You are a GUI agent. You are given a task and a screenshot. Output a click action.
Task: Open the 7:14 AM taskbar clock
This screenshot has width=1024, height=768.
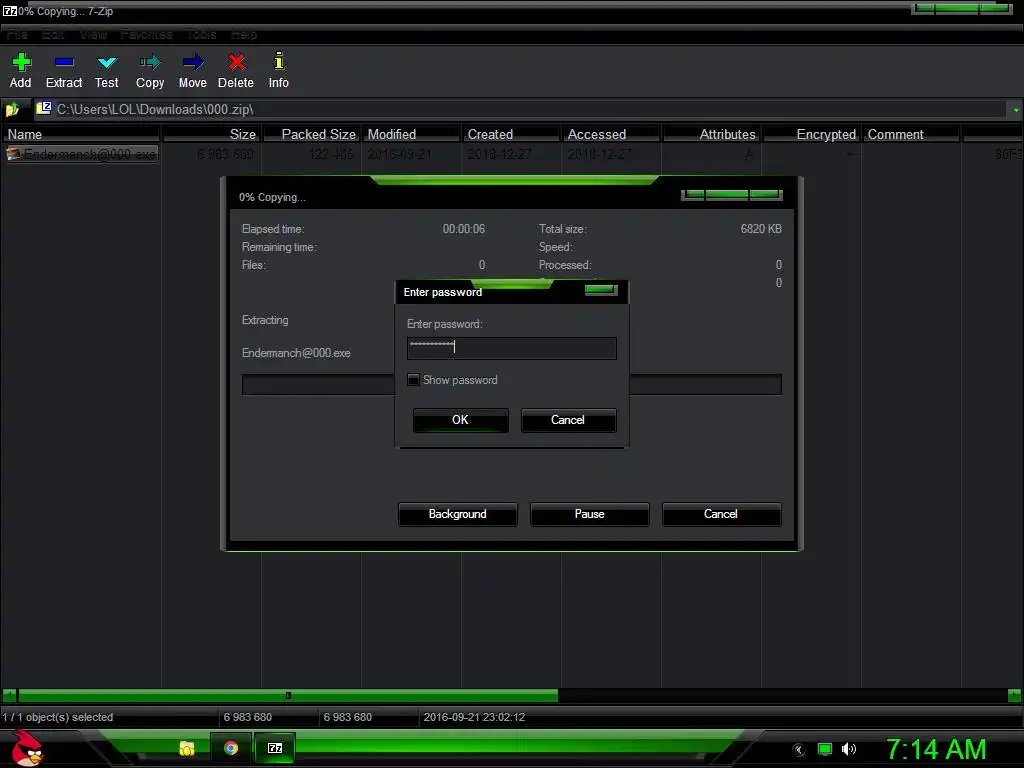click(936, 749)
